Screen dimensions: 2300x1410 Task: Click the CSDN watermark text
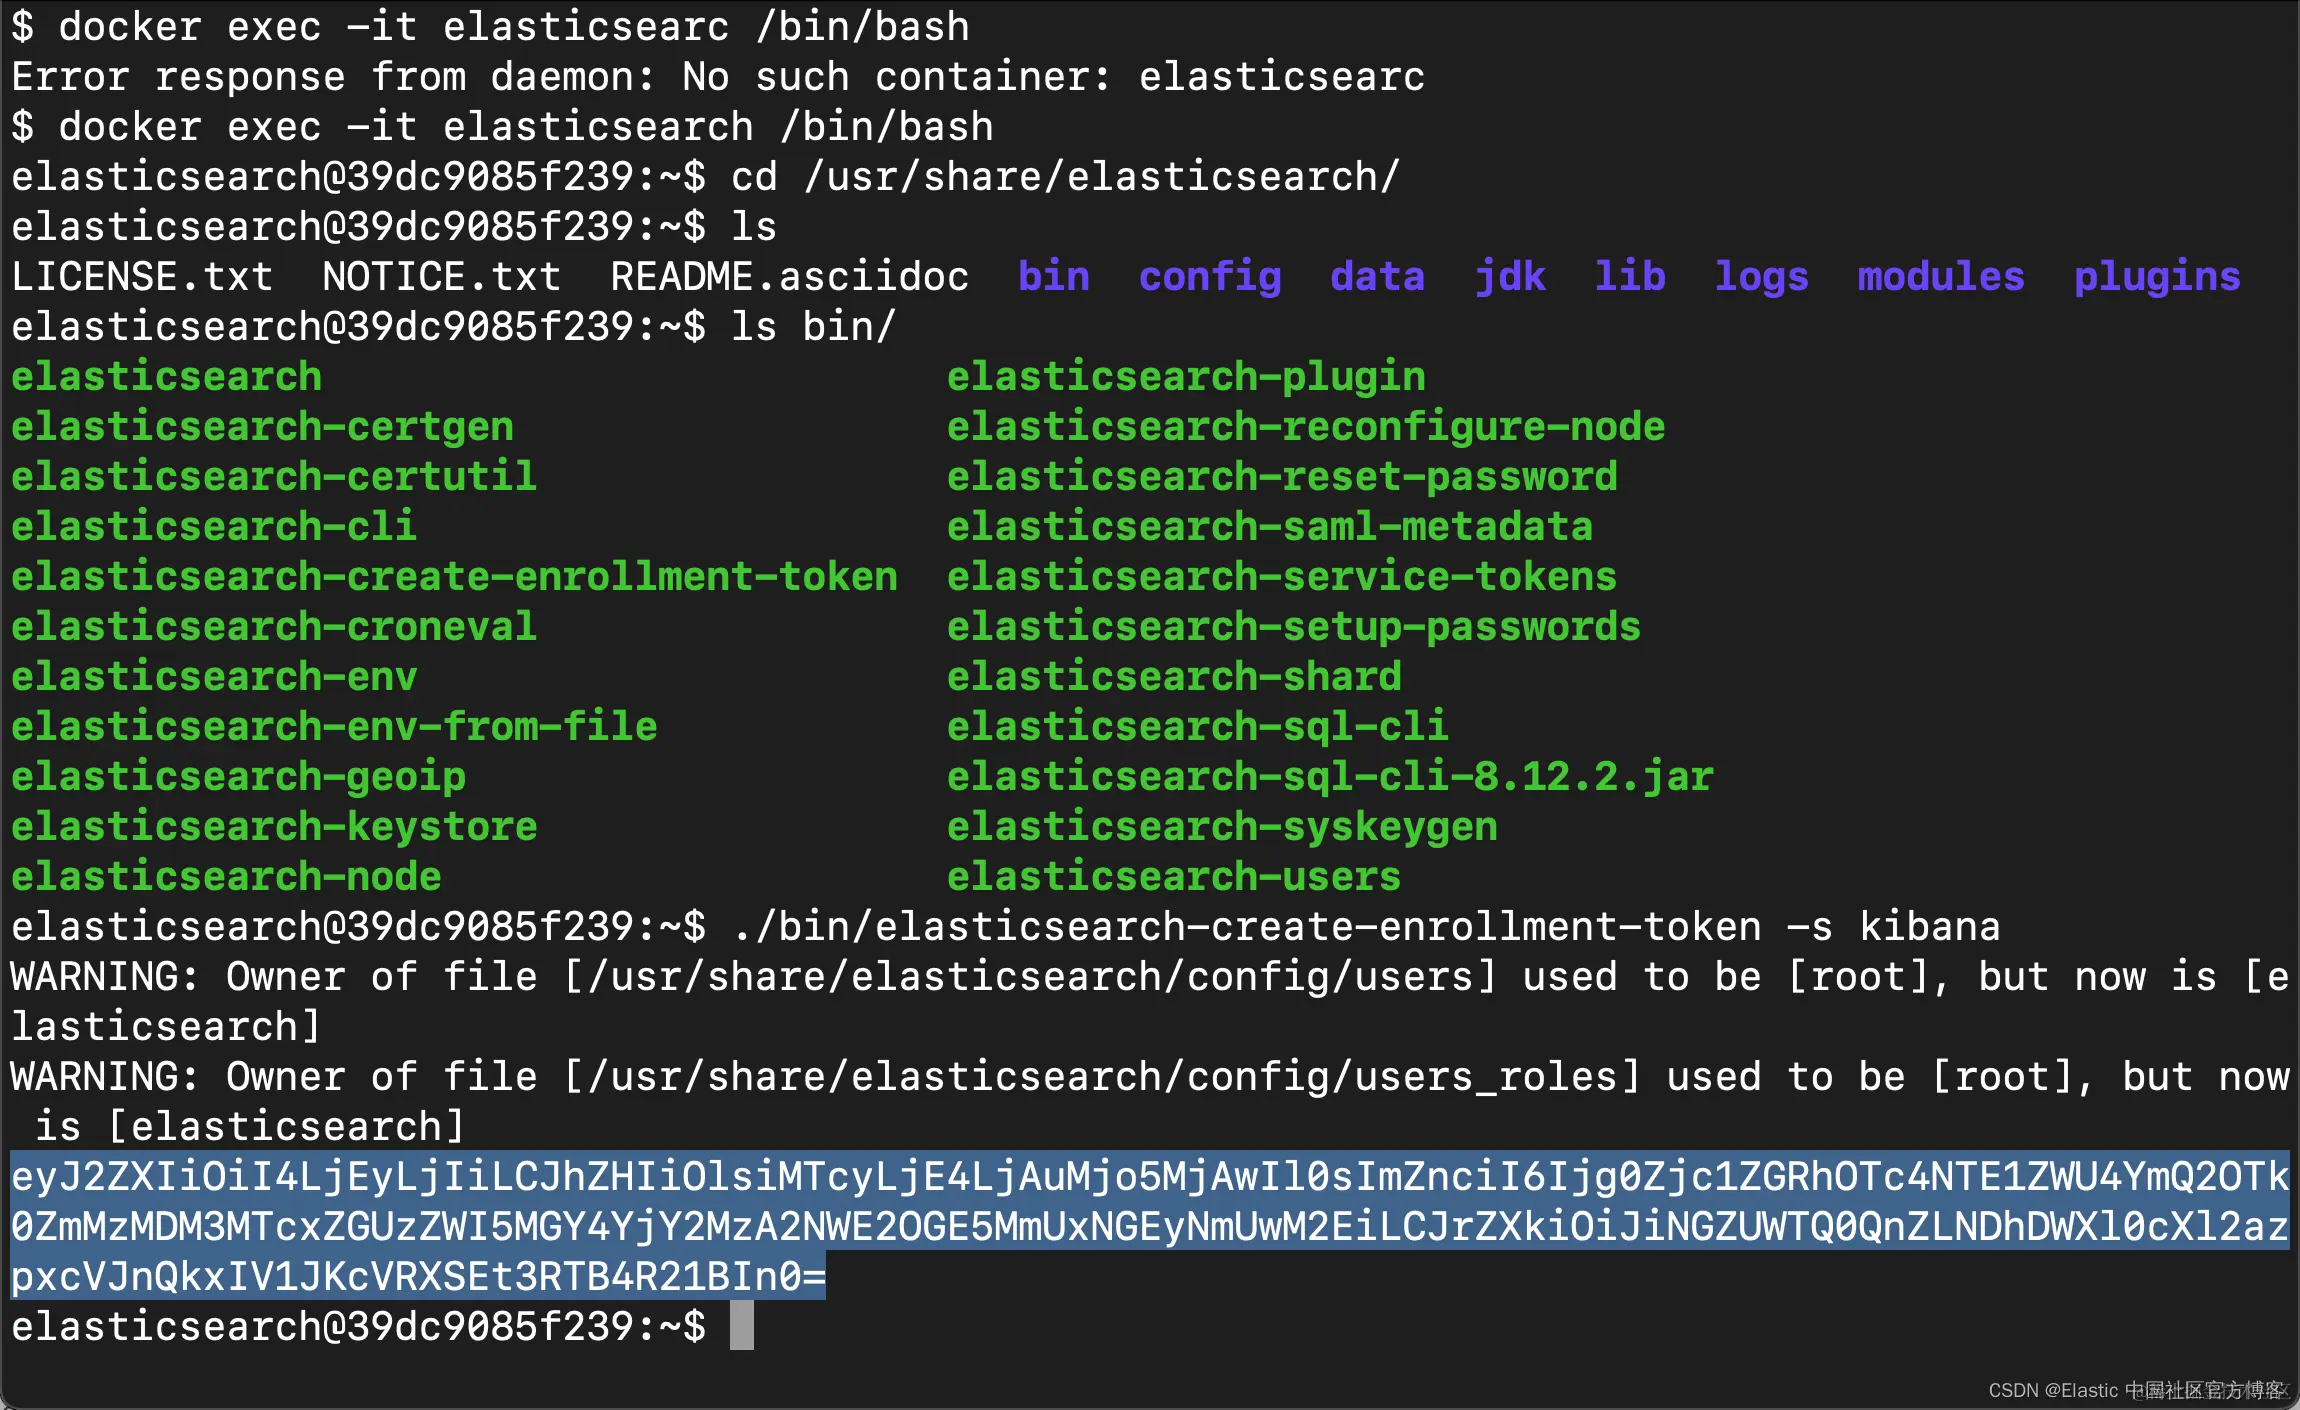click(x=2137, y=1390)
